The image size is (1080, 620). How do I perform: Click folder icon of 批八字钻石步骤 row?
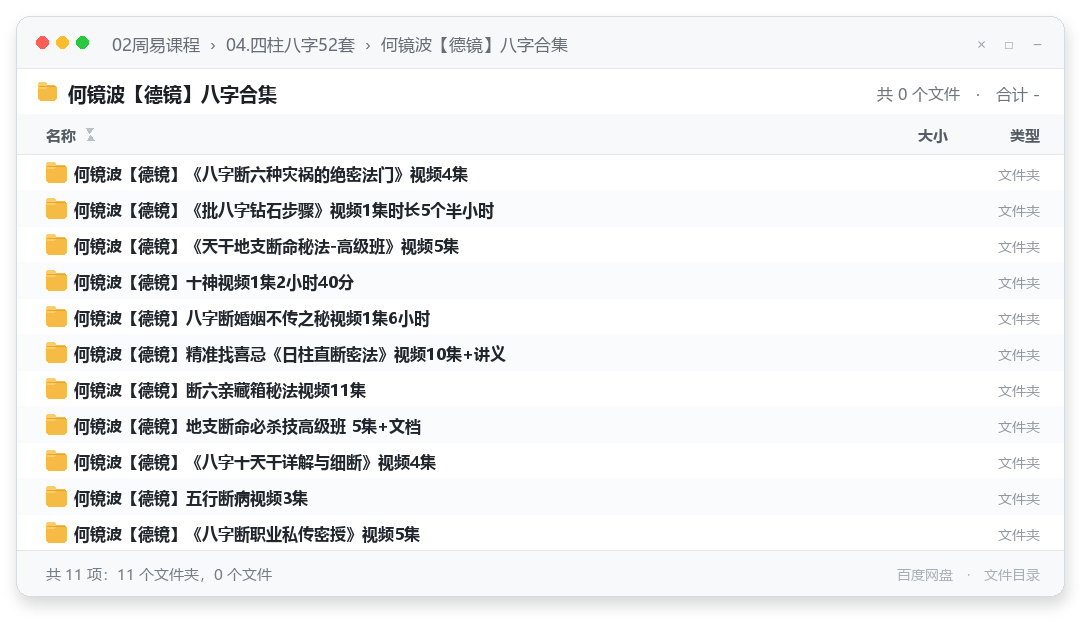56,209
